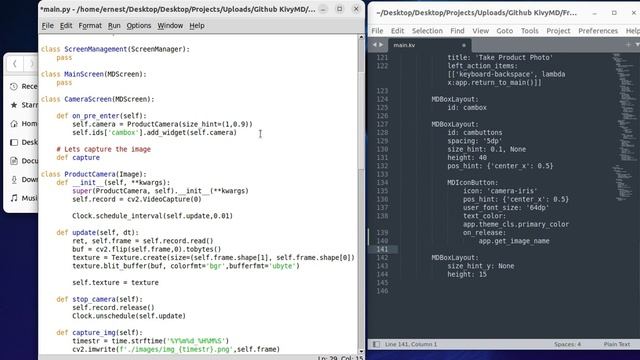Screen dimensions: 640x360
Task: Click 'def stop_camera(self):' line
Action: (x=100, y=299)
